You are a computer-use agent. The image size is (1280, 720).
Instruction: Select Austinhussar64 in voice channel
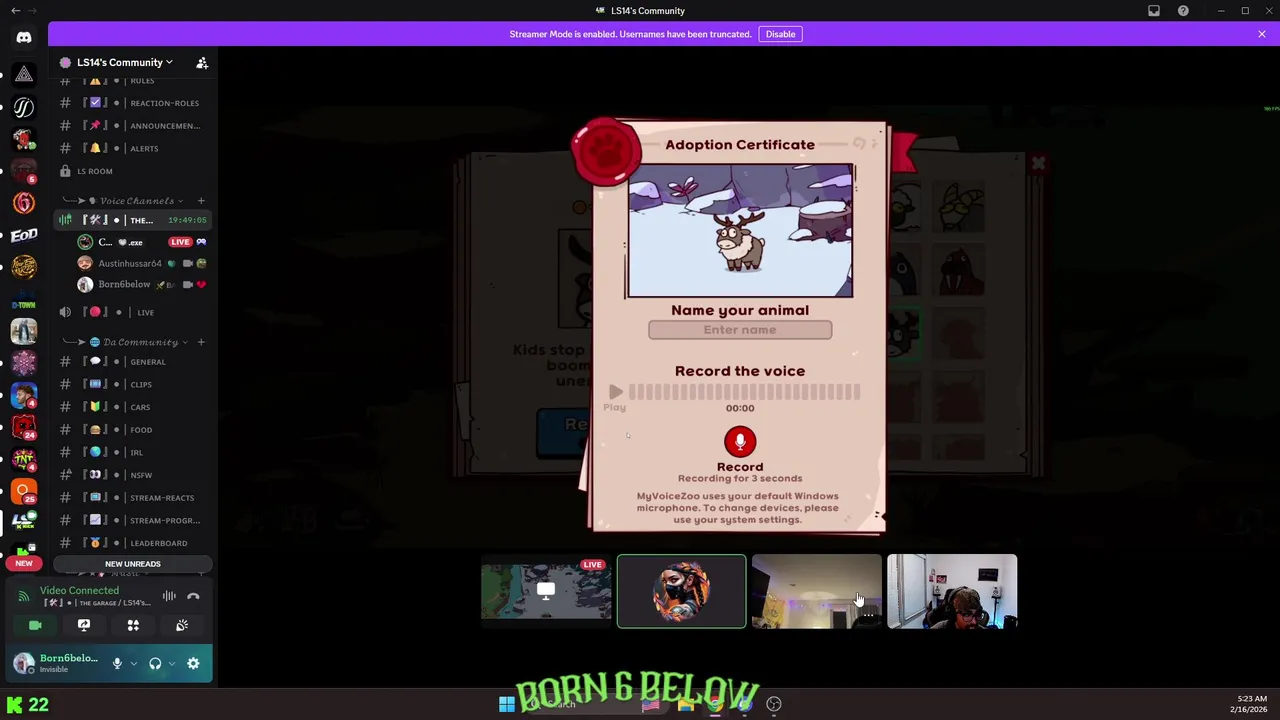coord(142,263)
